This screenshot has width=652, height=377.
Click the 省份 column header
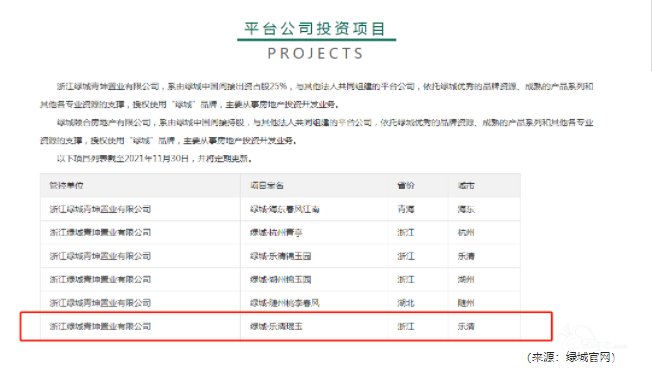pyautogui.click(x=406, y=185)
